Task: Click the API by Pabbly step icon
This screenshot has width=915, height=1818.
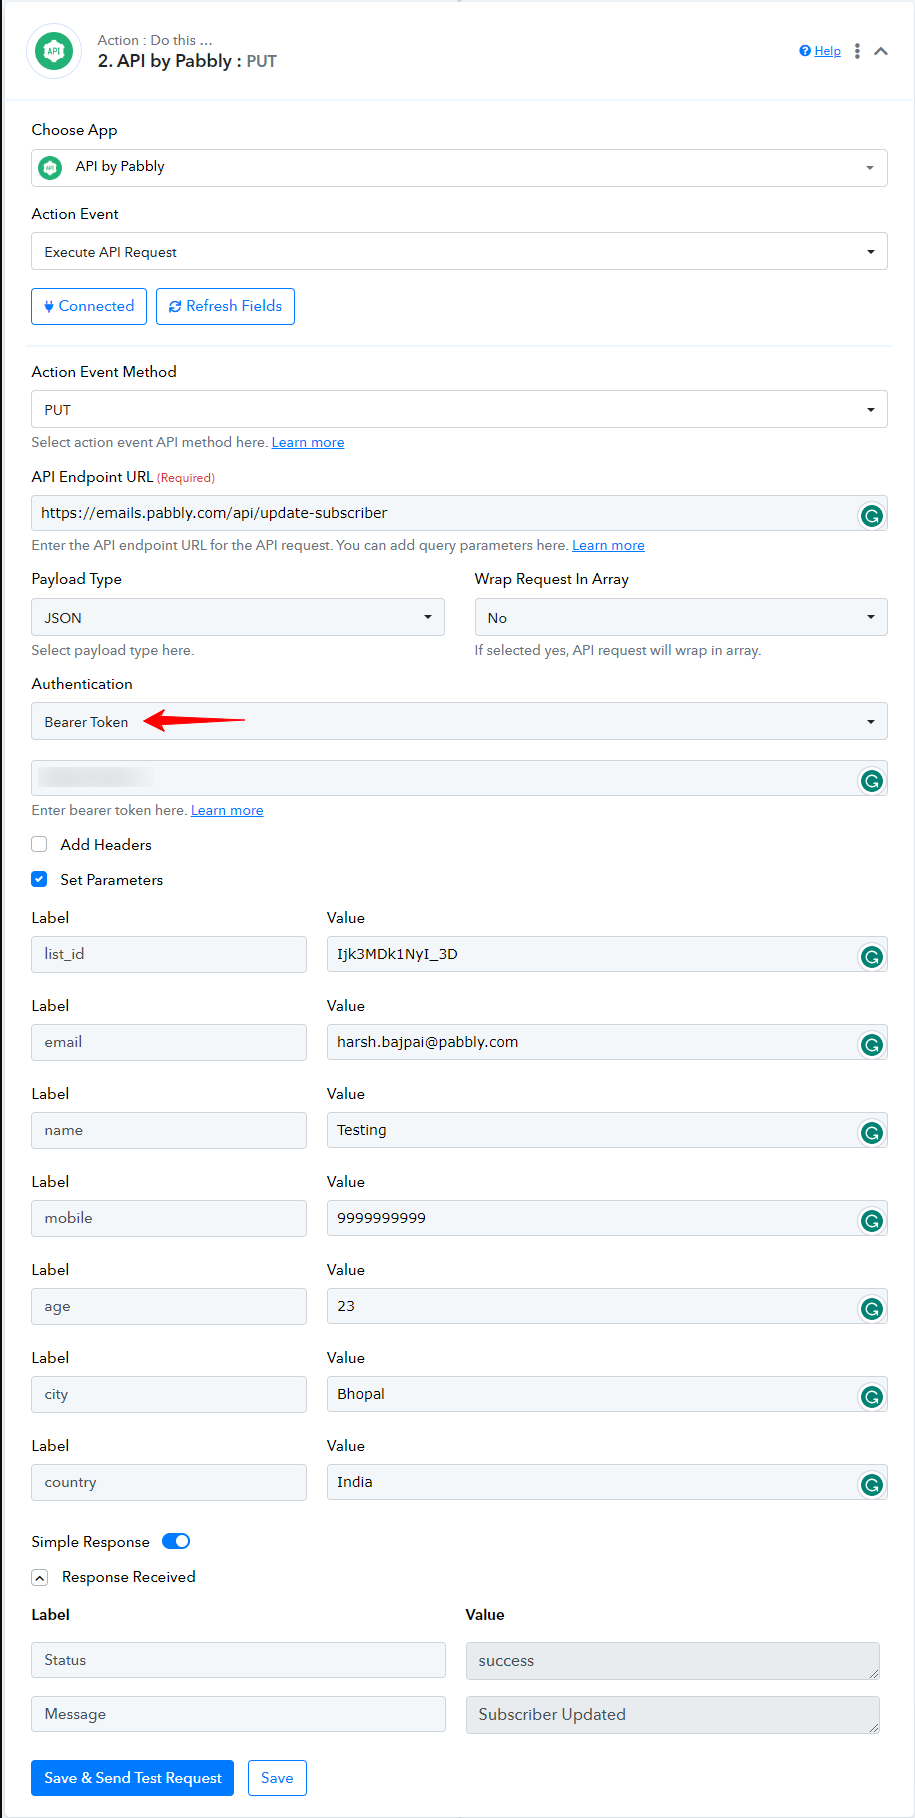Action: (54, 51)
